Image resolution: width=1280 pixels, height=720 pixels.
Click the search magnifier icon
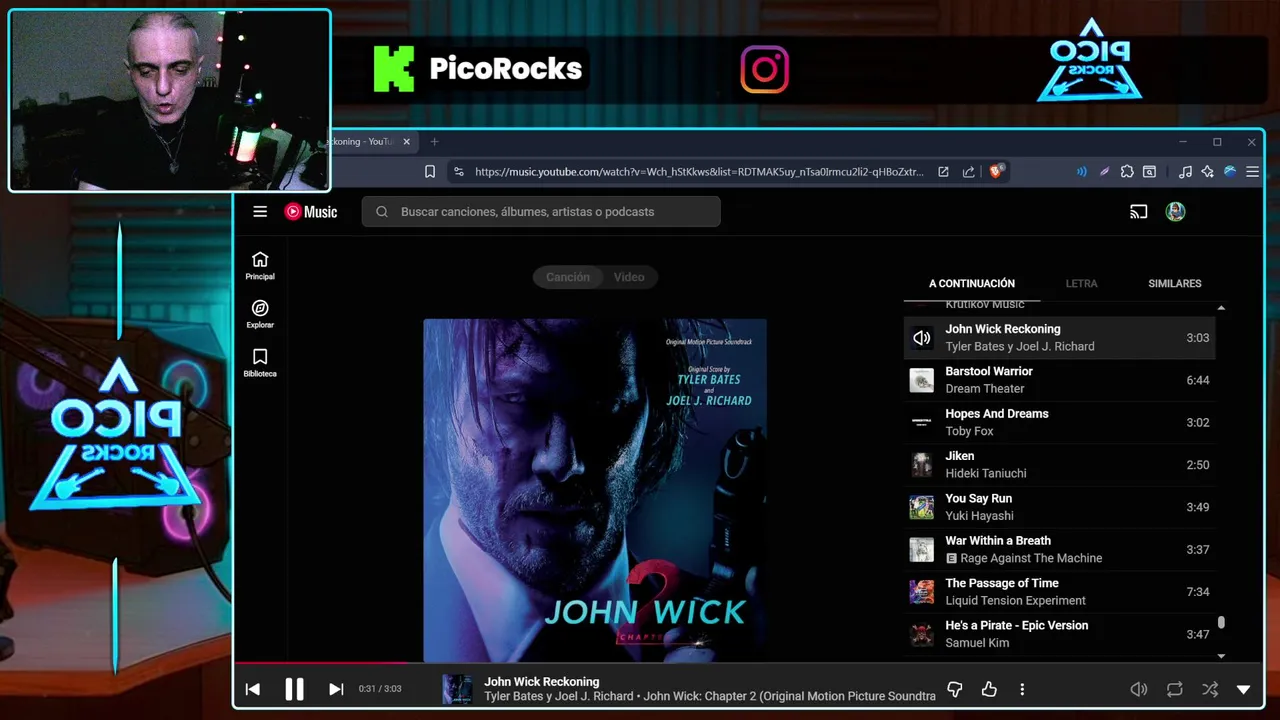click(x=382, y=212)
